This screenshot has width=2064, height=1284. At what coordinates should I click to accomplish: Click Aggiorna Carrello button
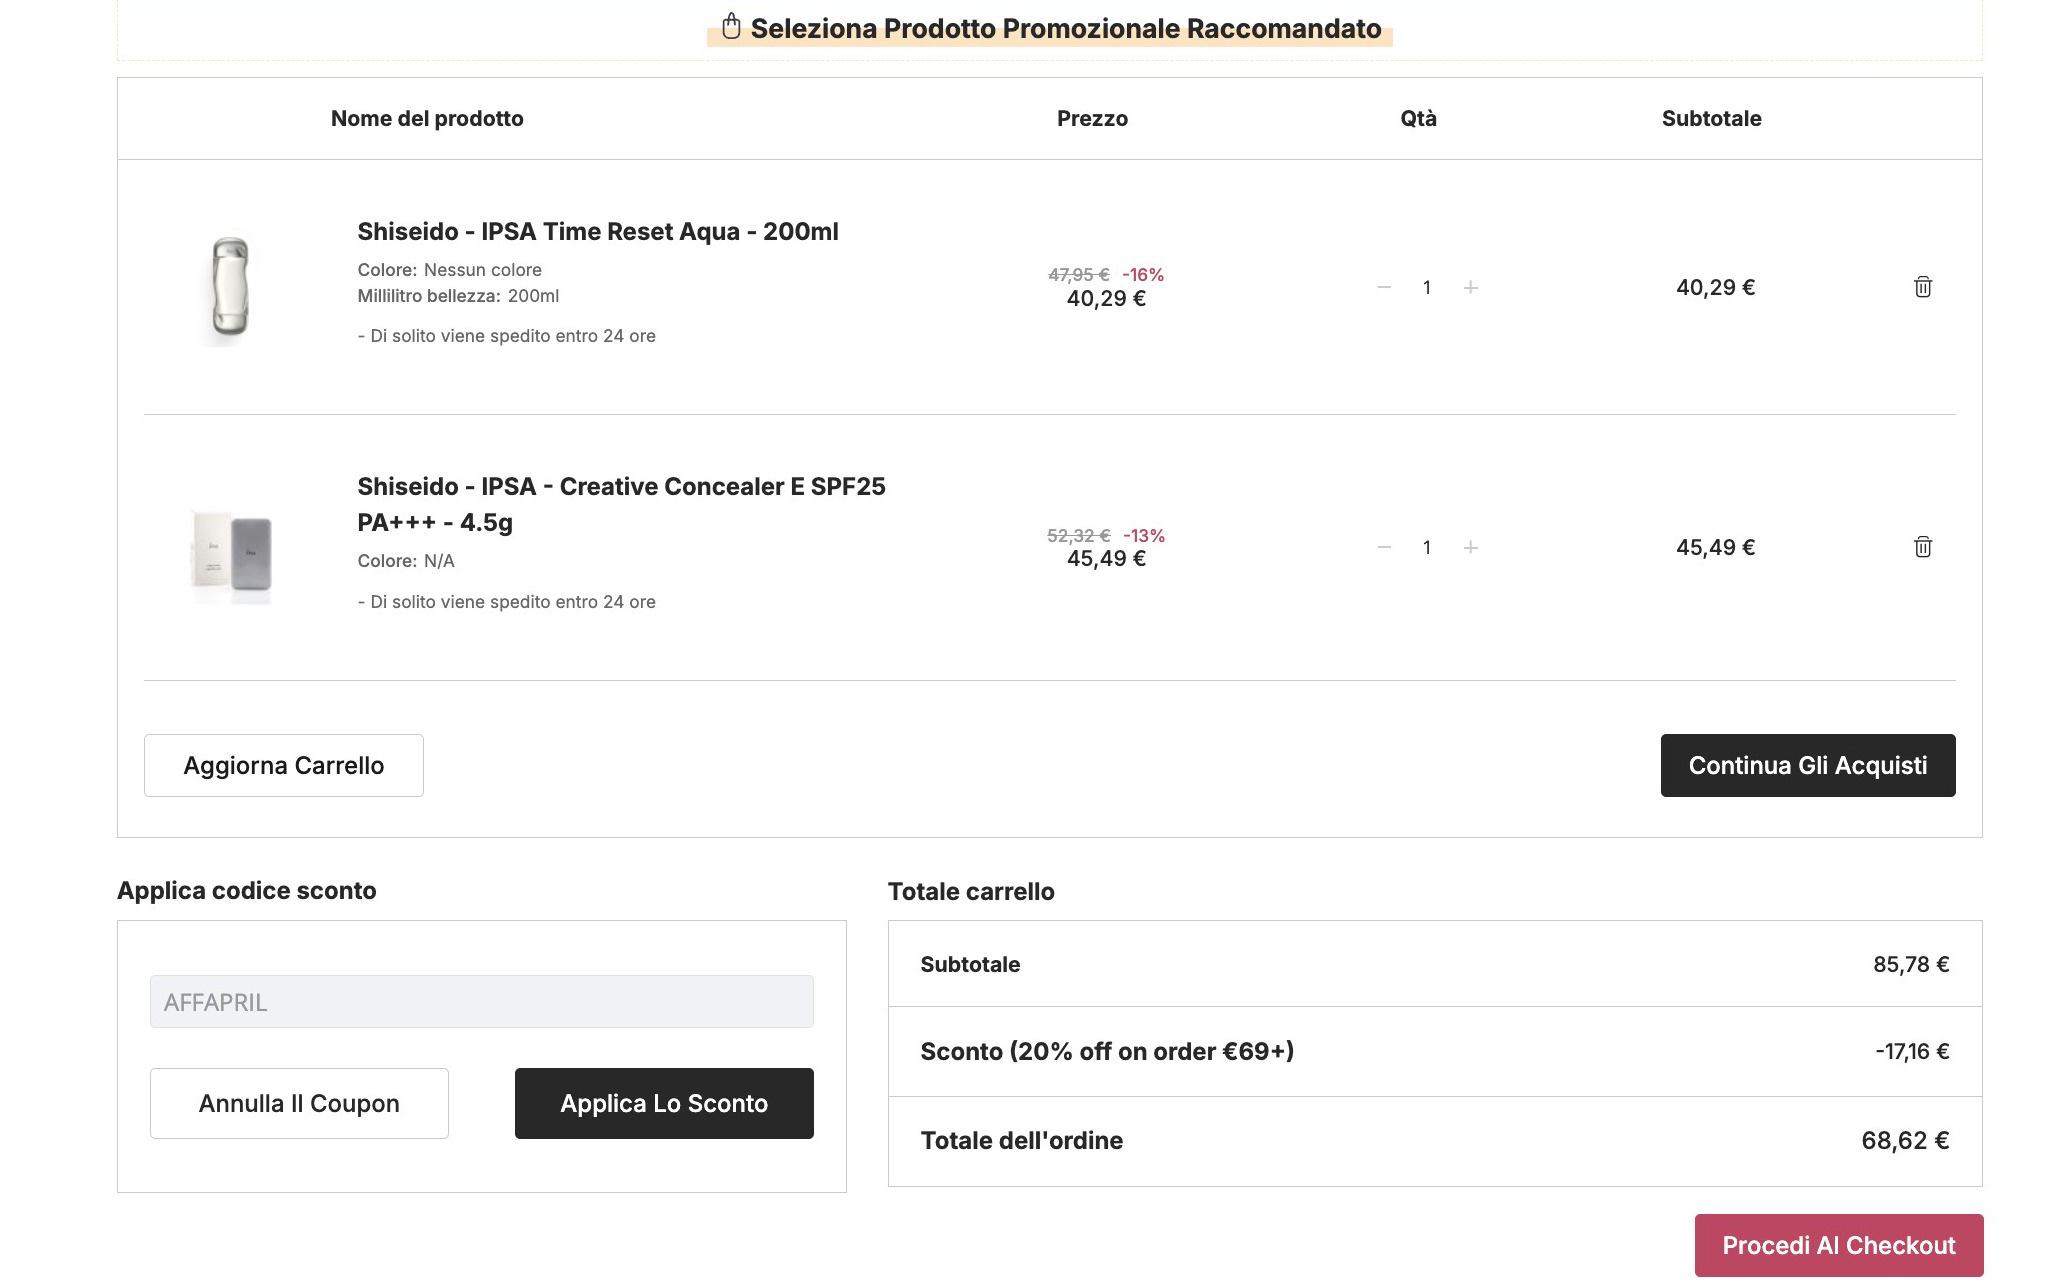(284, 765)
